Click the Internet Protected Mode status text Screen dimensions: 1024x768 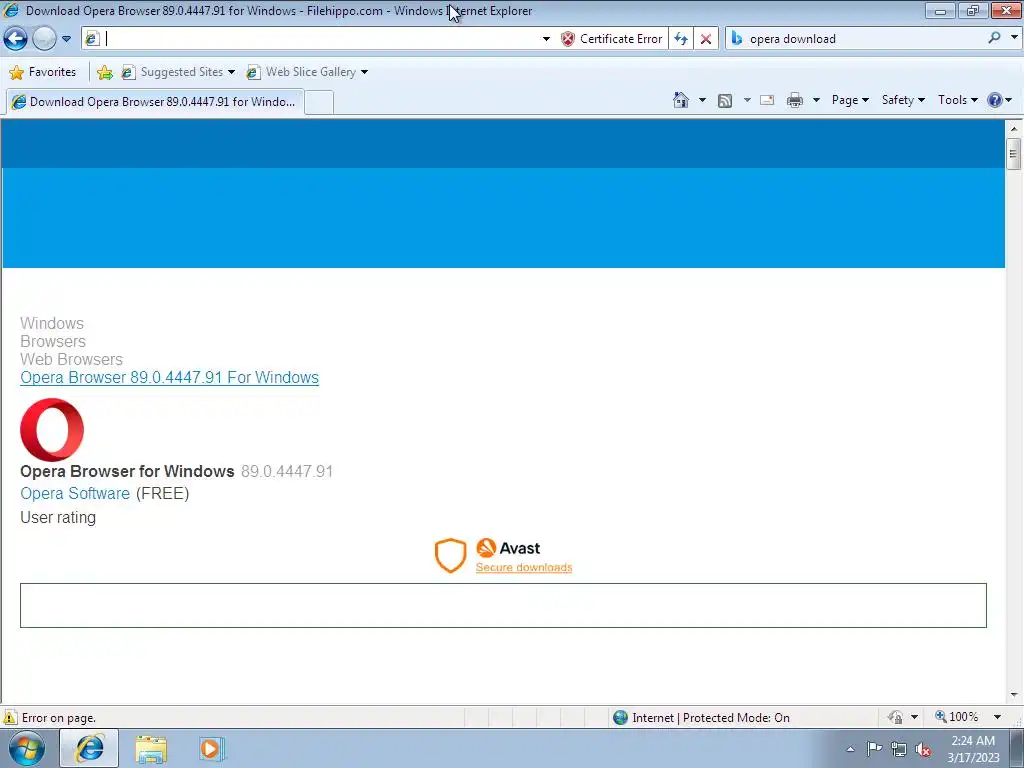coord(711,718)
